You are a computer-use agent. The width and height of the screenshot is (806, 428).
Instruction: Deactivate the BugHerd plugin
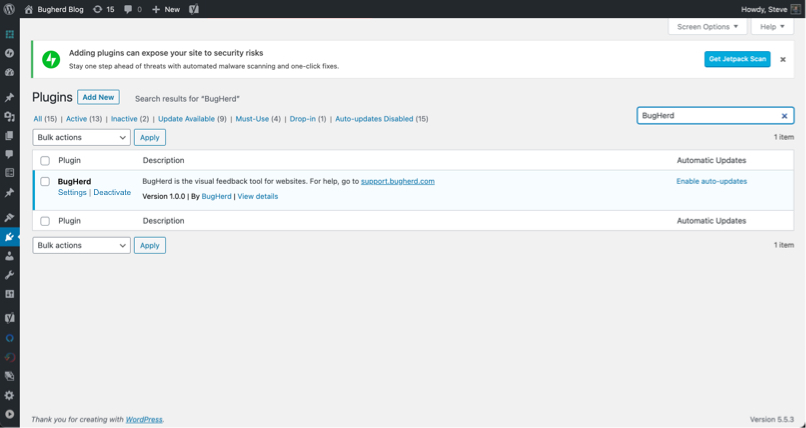(112, 192)
